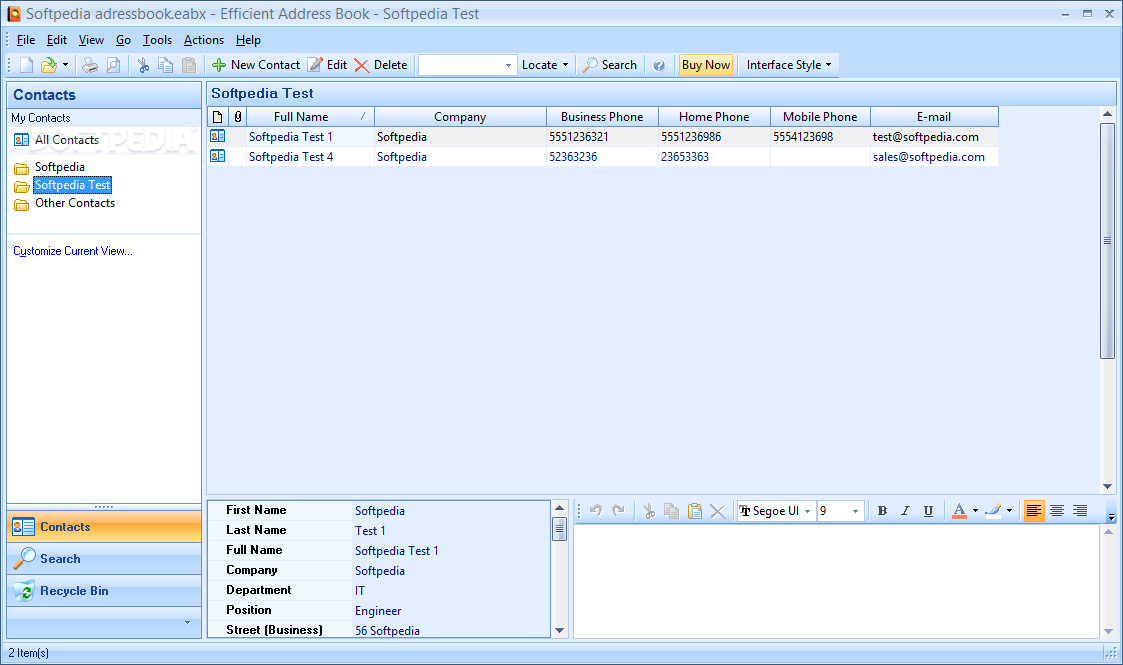This screenshot has width=1123, height=665.
Task: Click the New file icon in toolbar
Action: pyautogui.click(x=26, y=65)
